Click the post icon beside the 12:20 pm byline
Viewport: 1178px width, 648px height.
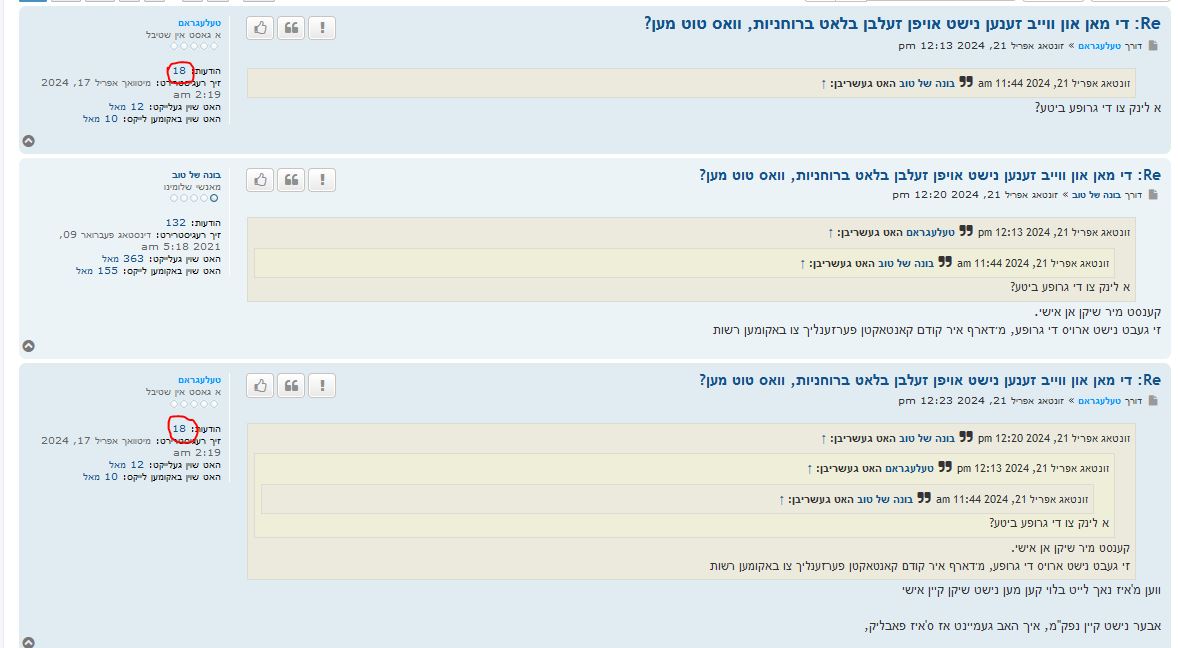pos(1153,195)
